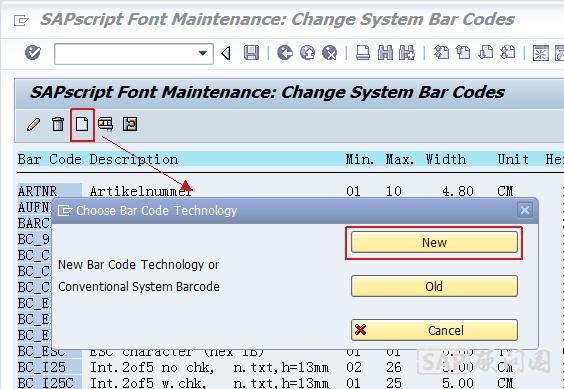The image size is (564, 389).
Task: Click the green Back arrow icon
Action: tap(285, 53)
